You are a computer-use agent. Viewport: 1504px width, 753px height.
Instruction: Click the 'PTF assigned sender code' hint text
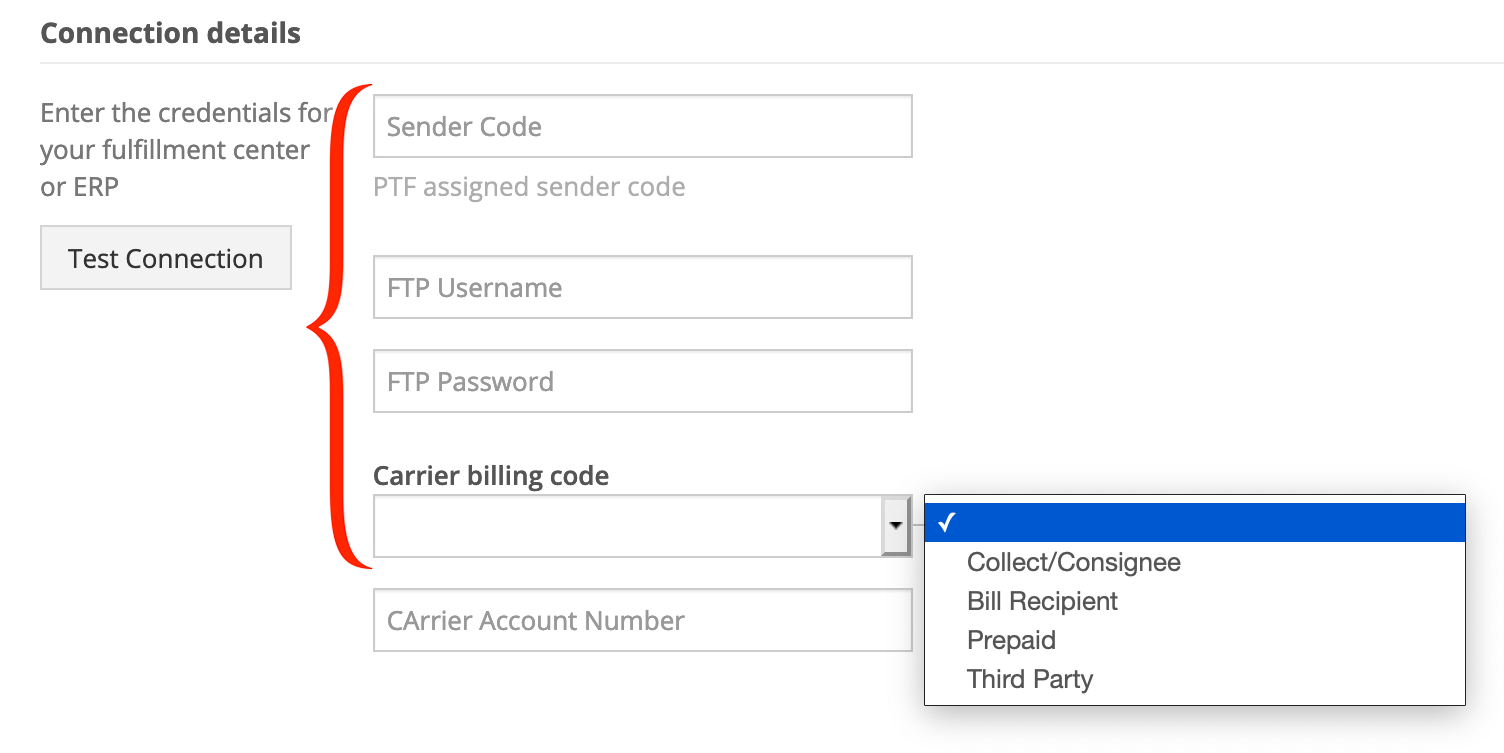[x=529, y=187]
